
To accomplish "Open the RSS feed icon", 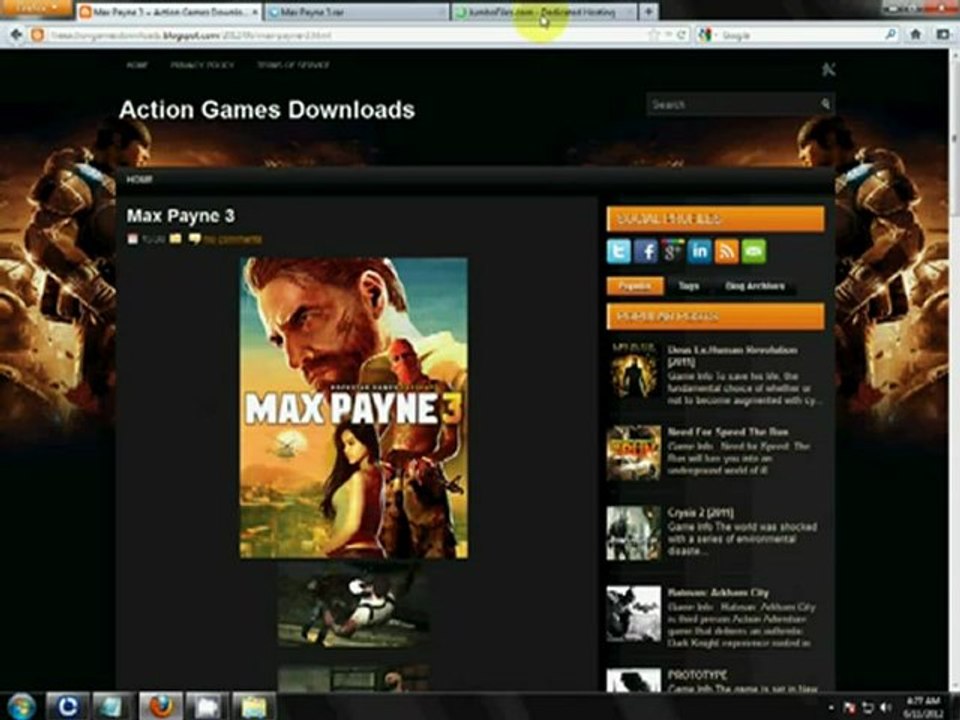I will coord(726,252).
